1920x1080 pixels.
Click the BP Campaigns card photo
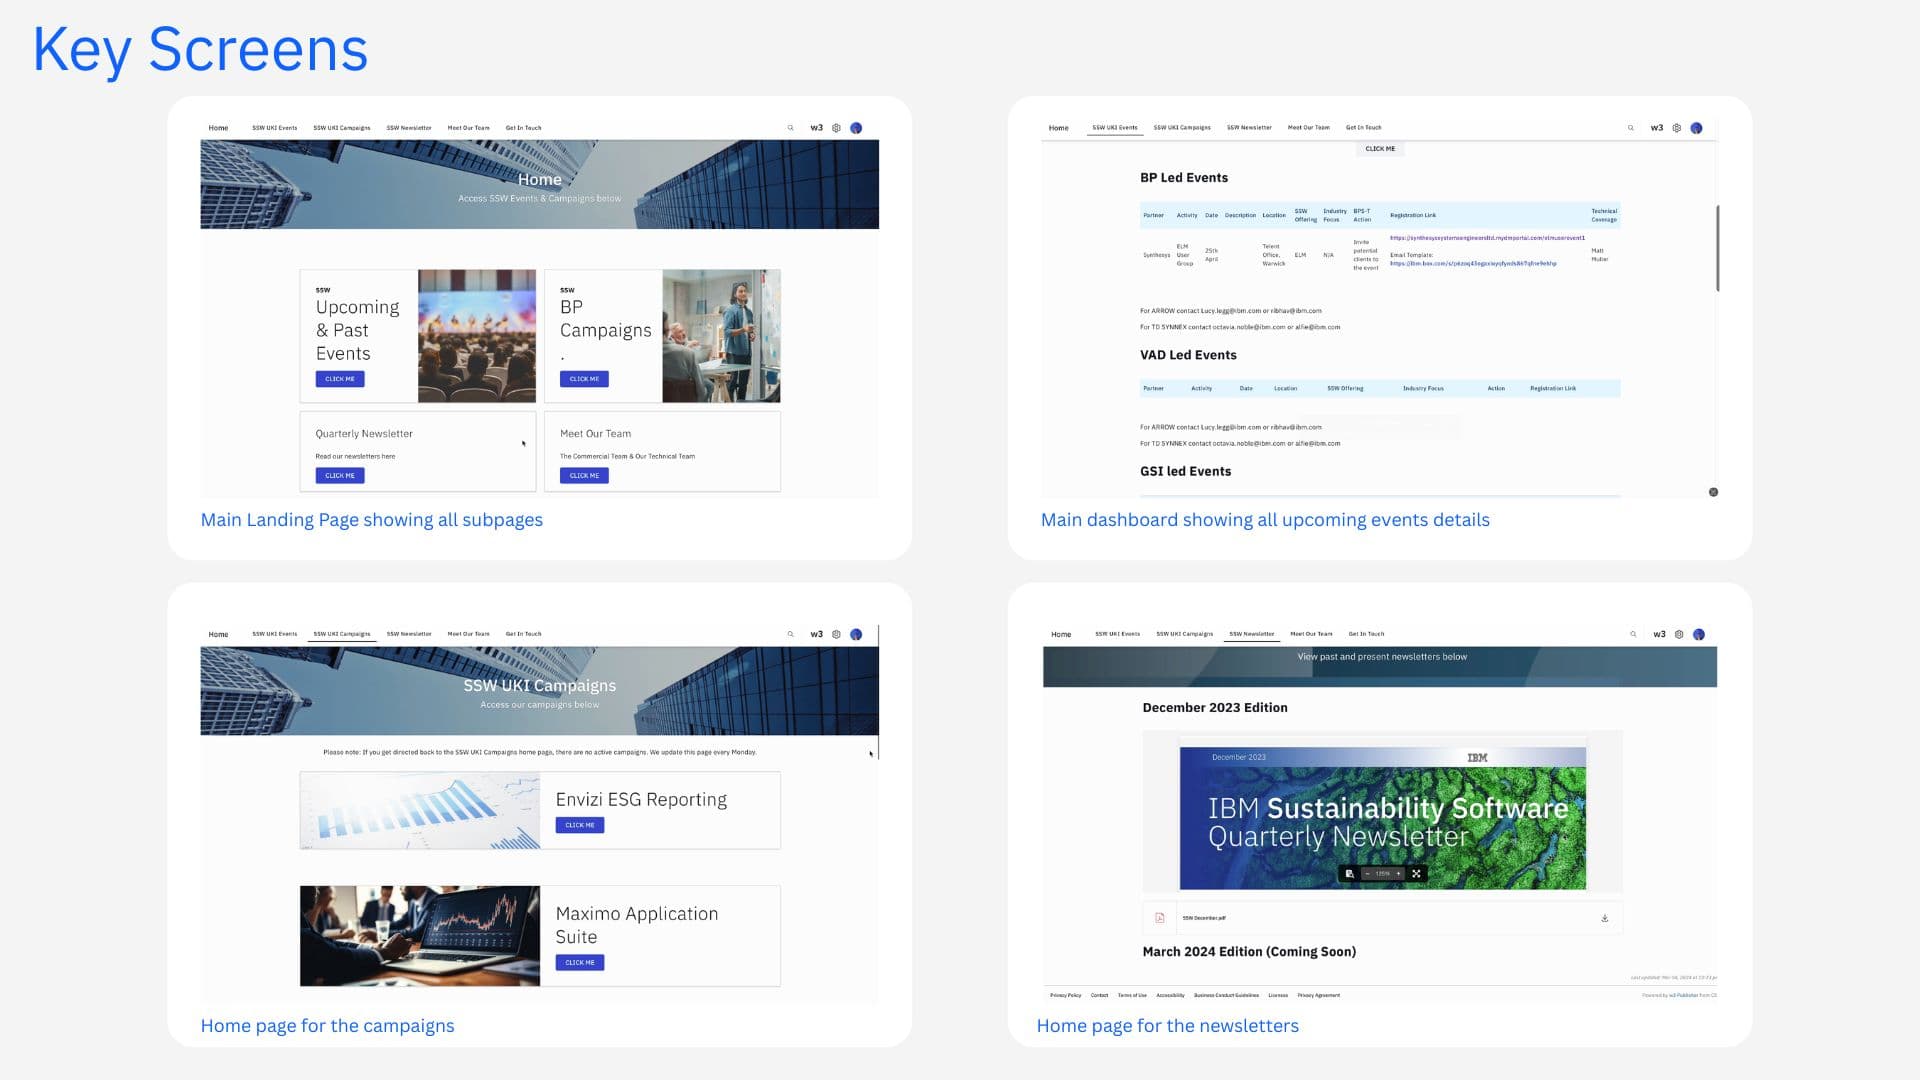720,336
